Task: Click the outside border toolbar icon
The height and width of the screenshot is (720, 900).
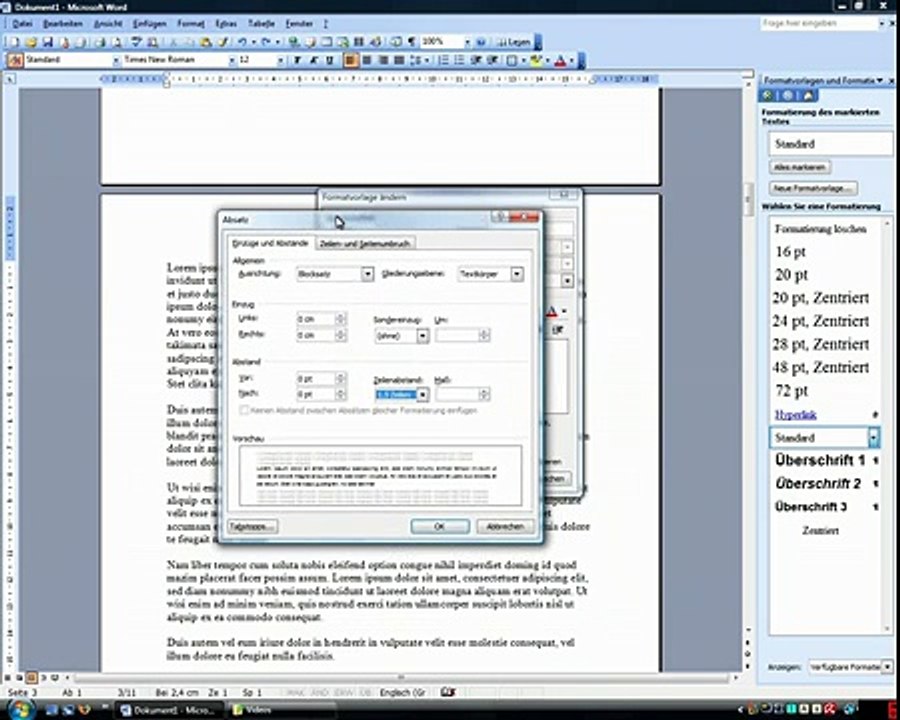Action: click(x=512, y=60)
